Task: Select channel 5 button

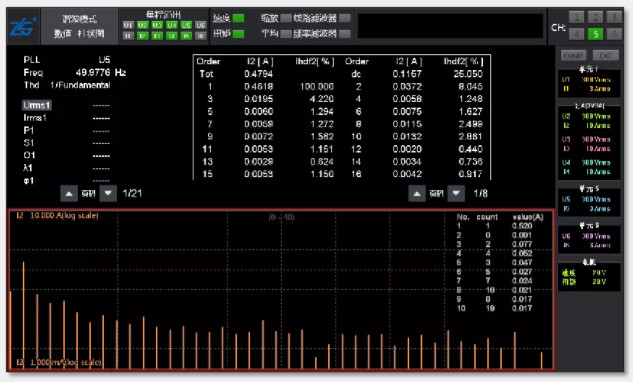Action: point(595,34)
